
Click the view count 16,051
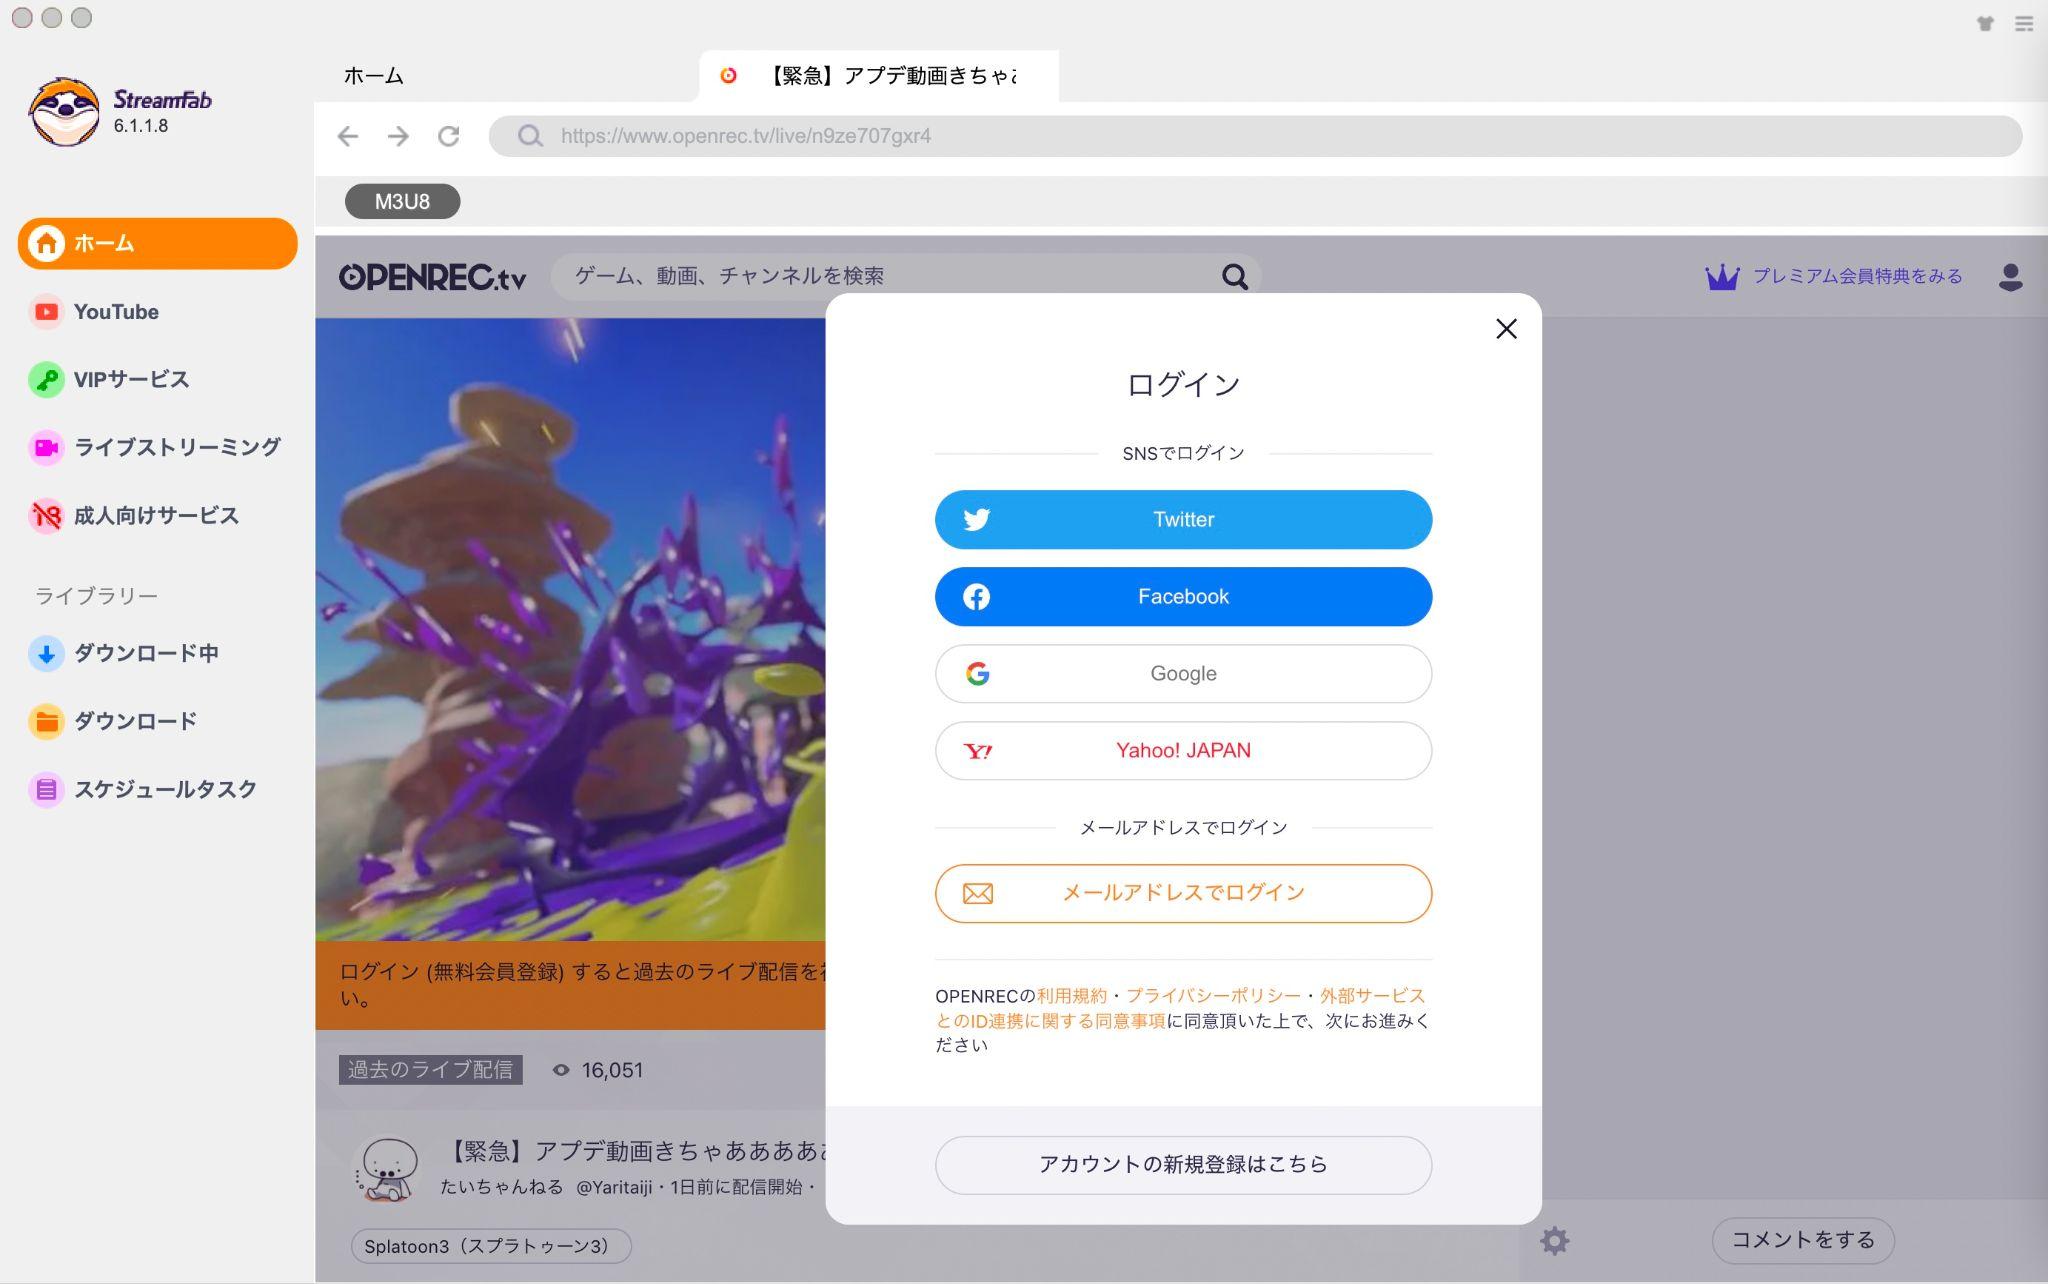click(598, 1070)
